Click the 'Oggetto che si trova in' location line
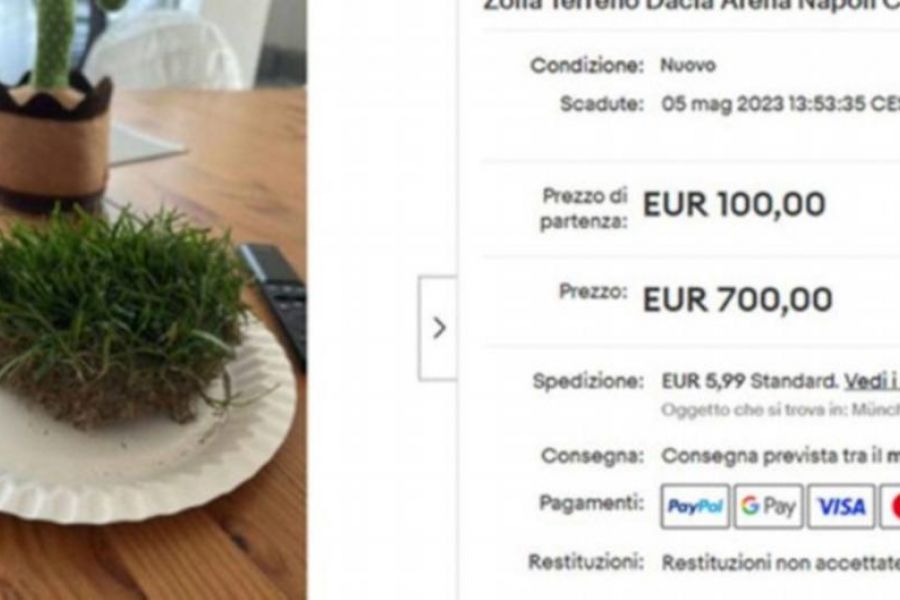 (781, 409)
